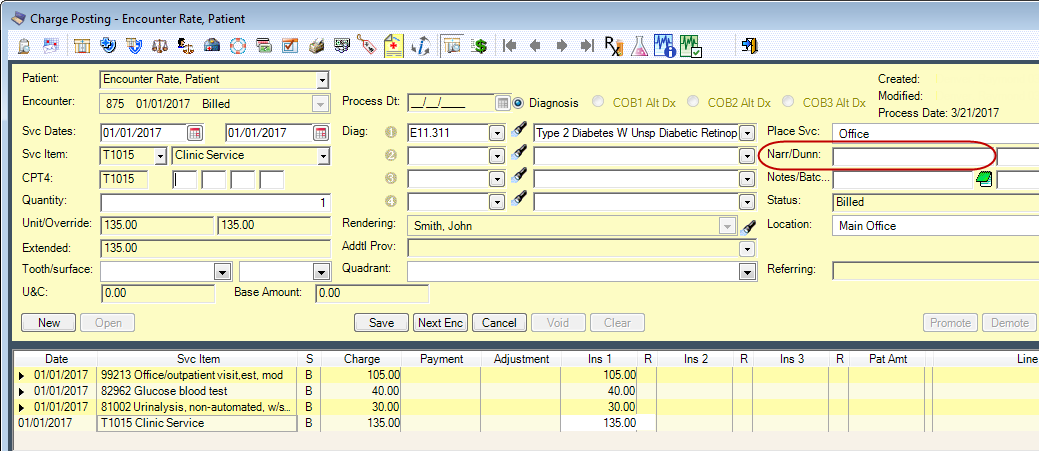Viewport: 1039px width, 451px height.
Task: Click the Base Amount field
Action: (x=372, y=293)
